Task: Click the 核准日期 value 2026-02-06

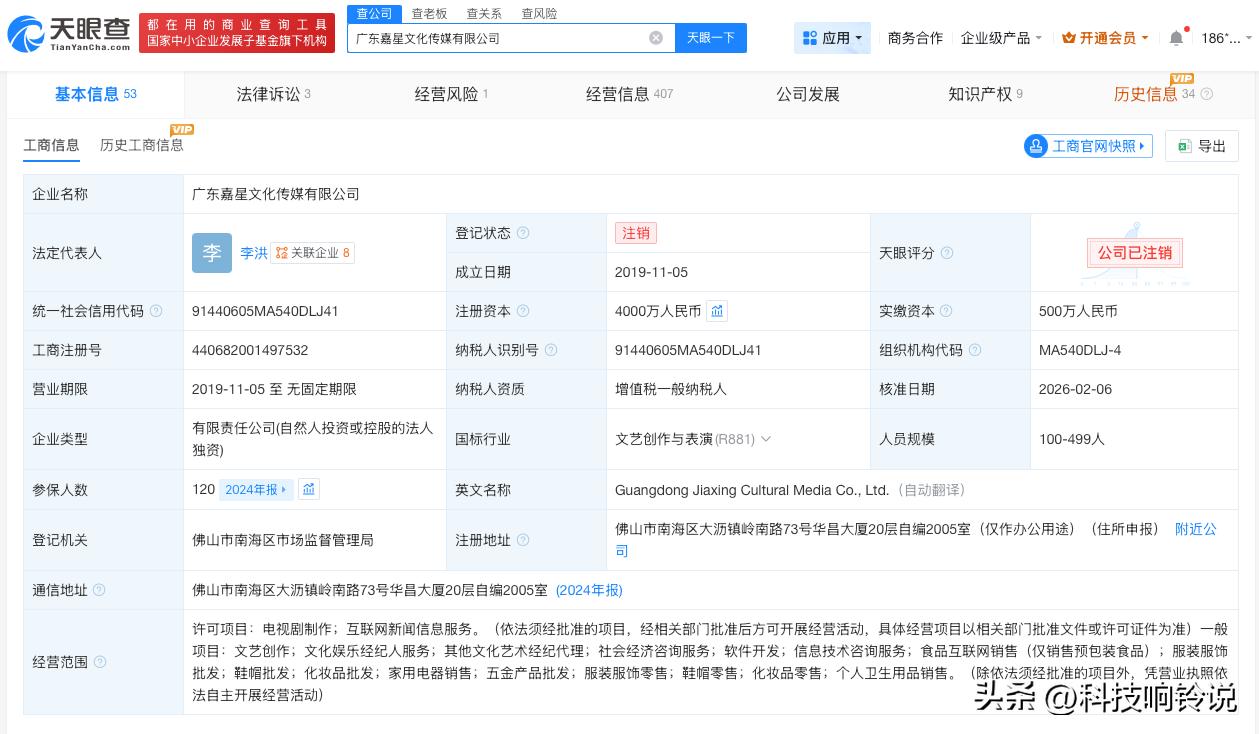Action: coord(1075,389)
